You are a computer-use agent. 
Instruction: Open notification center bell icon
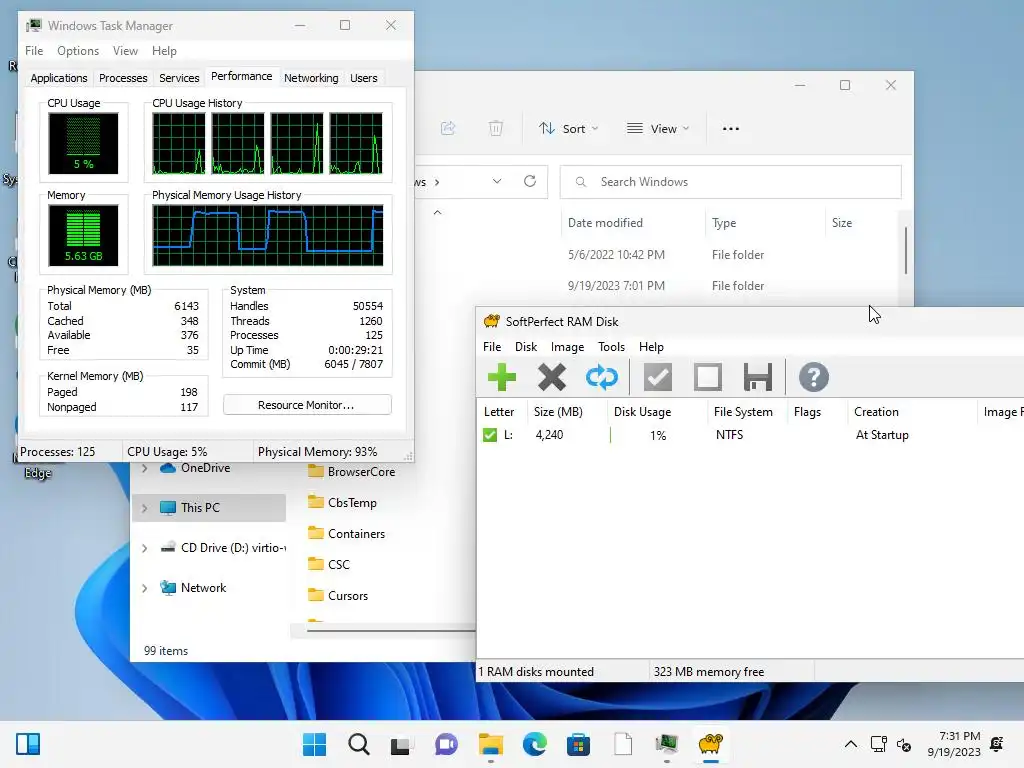[x=997, y=744]
